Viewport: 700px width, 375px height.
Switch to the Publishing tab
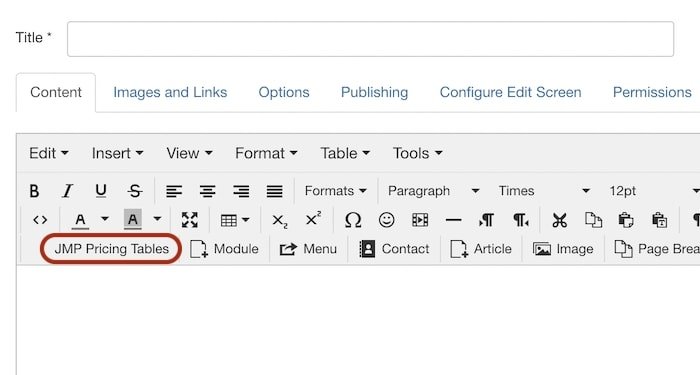tap(374, 92)
